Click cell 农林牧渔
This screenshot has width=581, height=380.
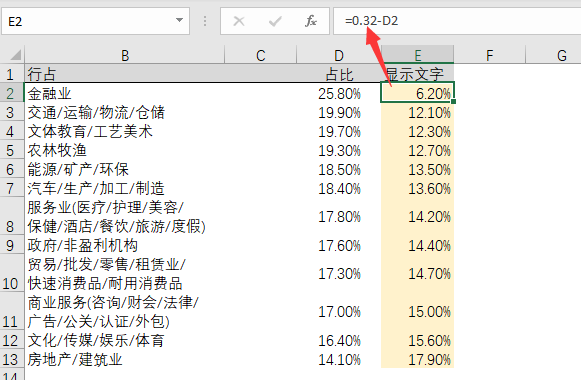pyautogui.click(x=124, y=151)
